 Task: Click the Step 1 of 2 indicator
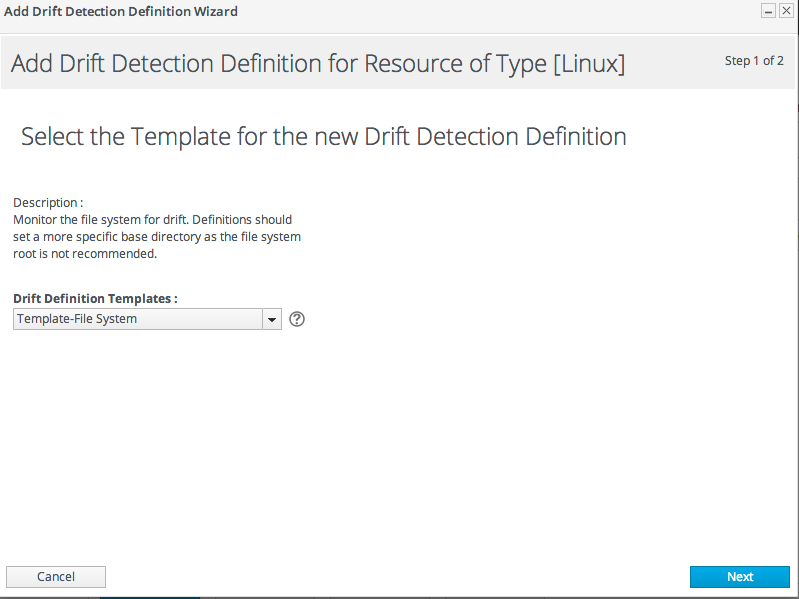click(x=753, y=61)
